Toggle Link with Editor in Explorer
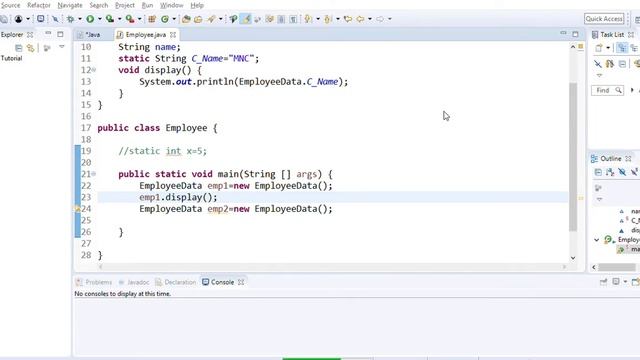The image size is (640, 360). coord(31,48)
